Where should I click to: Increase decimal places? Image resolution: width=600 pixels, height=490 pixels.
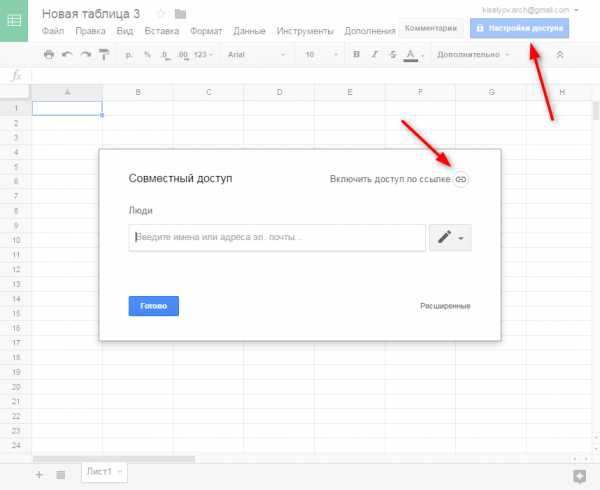click(x=183, y=55)
